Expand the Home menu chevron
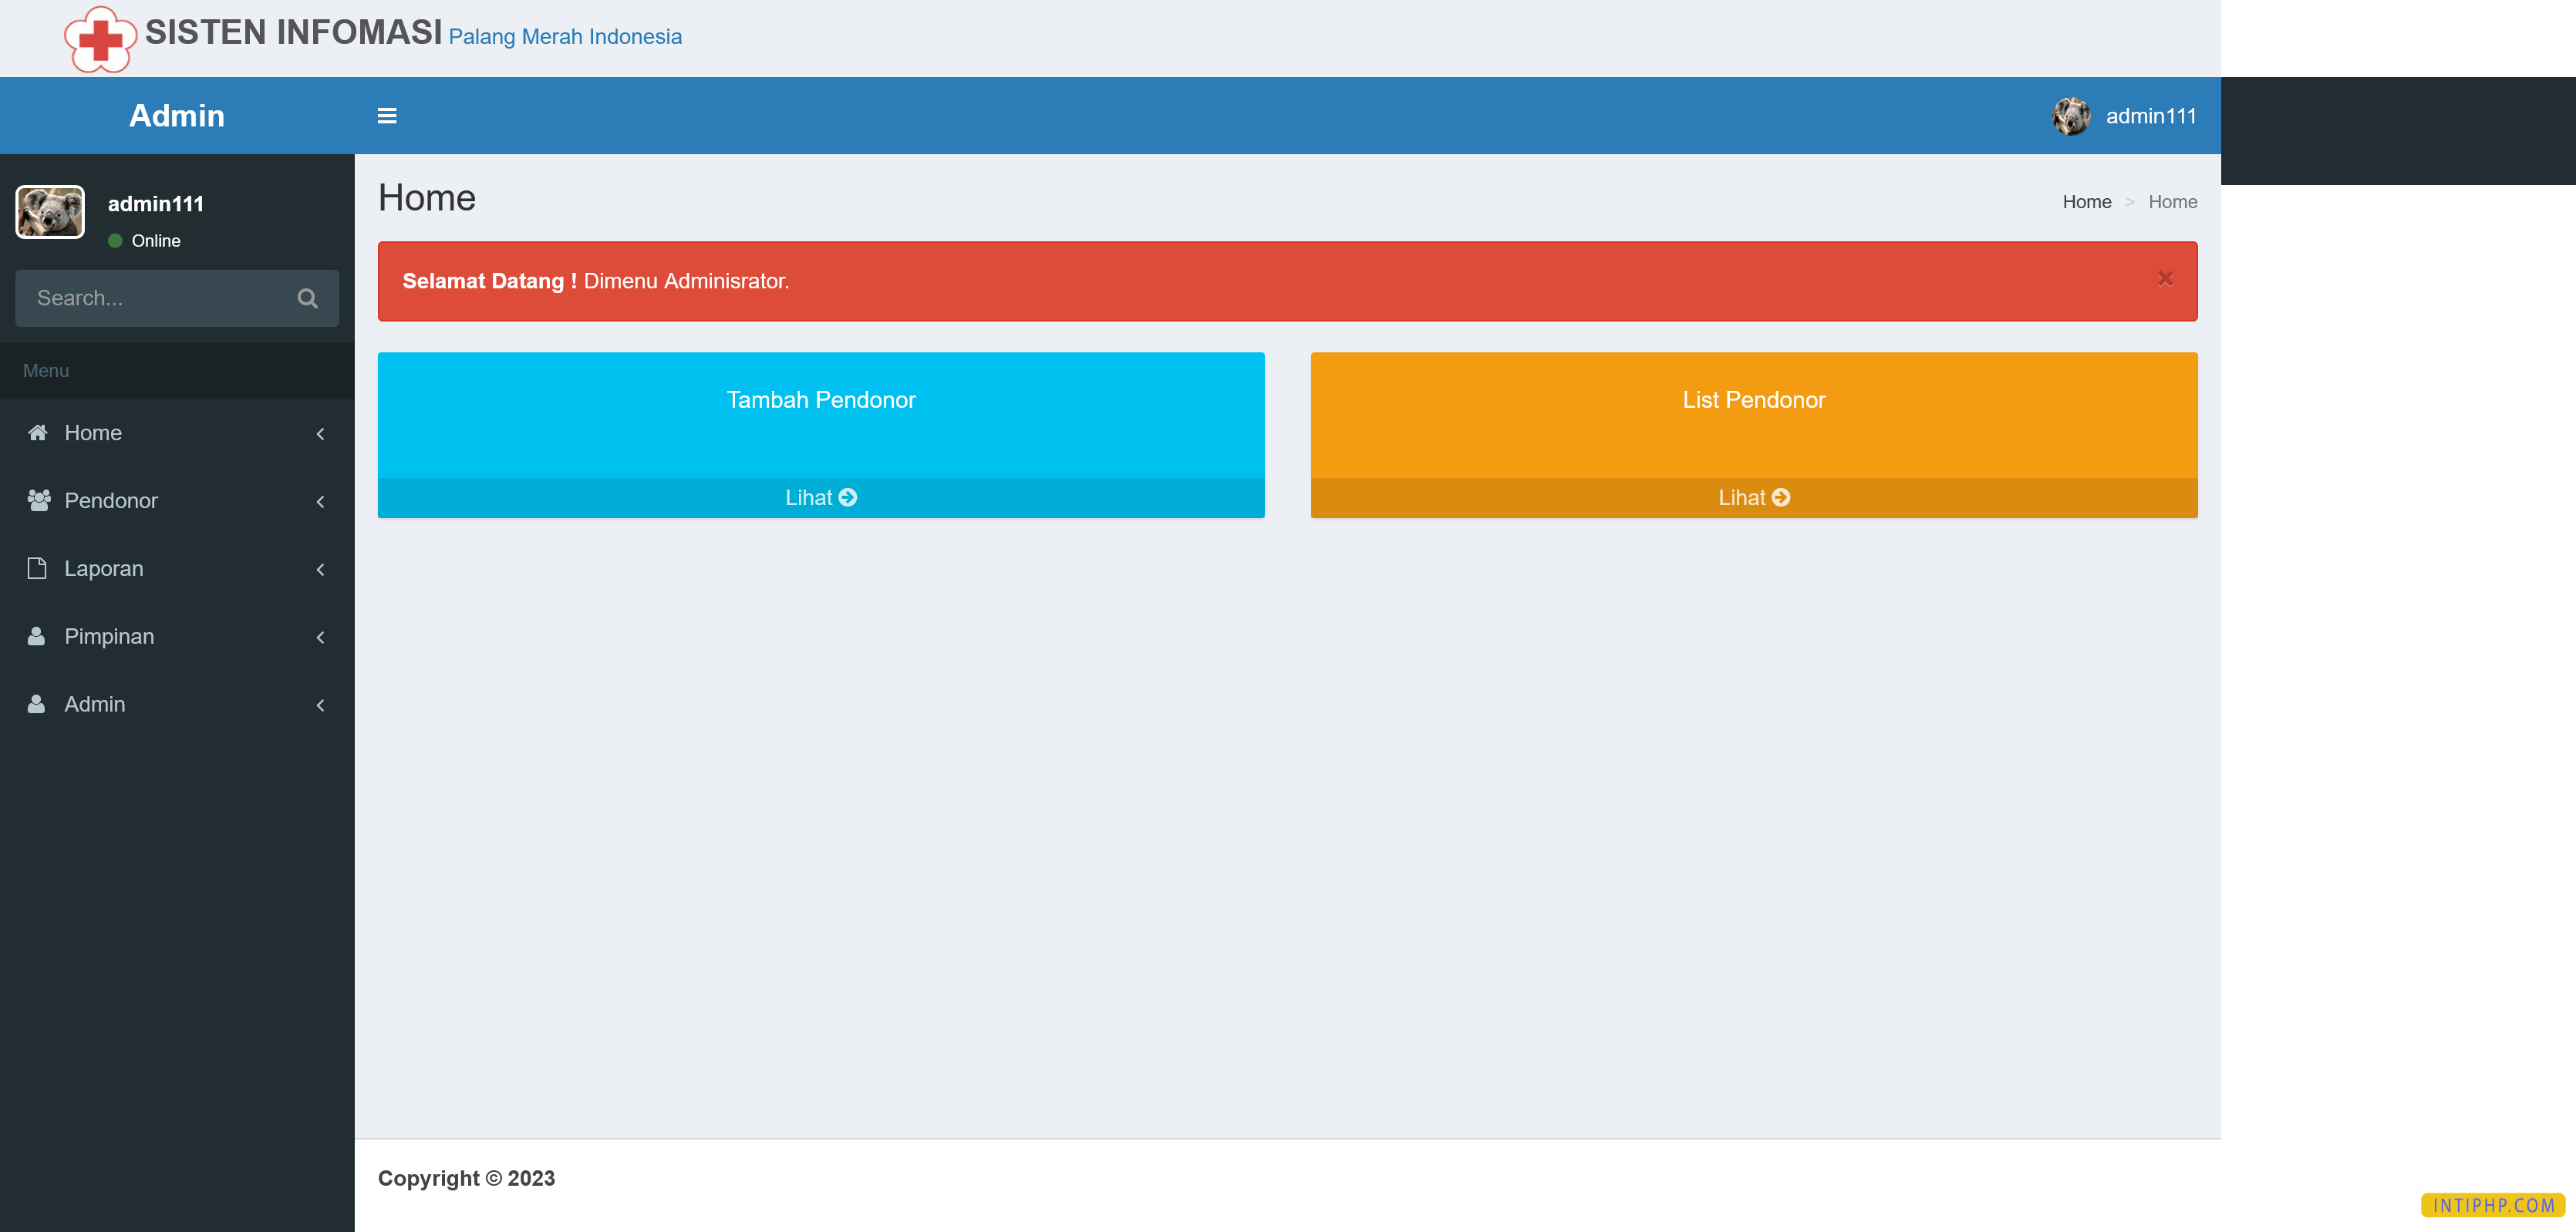The image size is (2576, 1232). [320, 433]
